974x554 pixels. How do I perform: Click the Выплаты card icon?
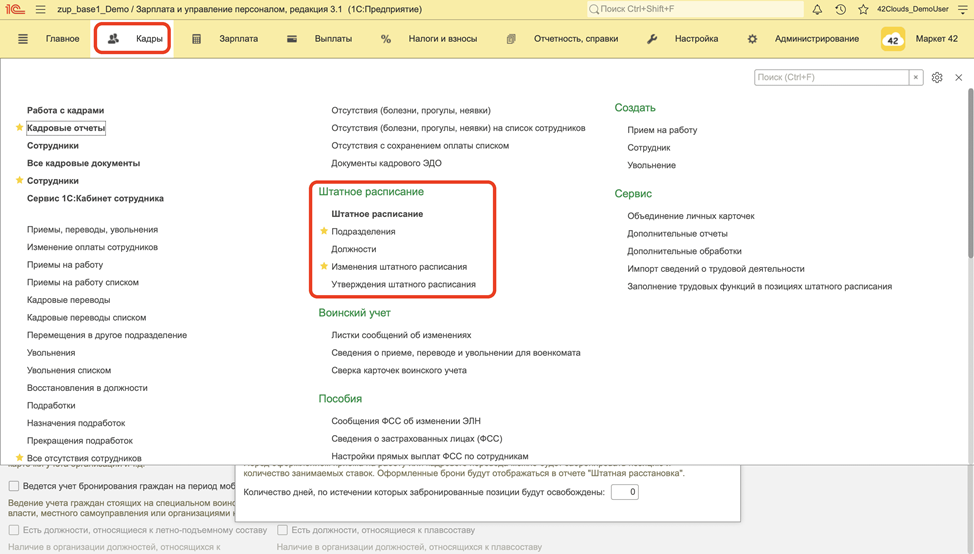(x=291, y=39)
